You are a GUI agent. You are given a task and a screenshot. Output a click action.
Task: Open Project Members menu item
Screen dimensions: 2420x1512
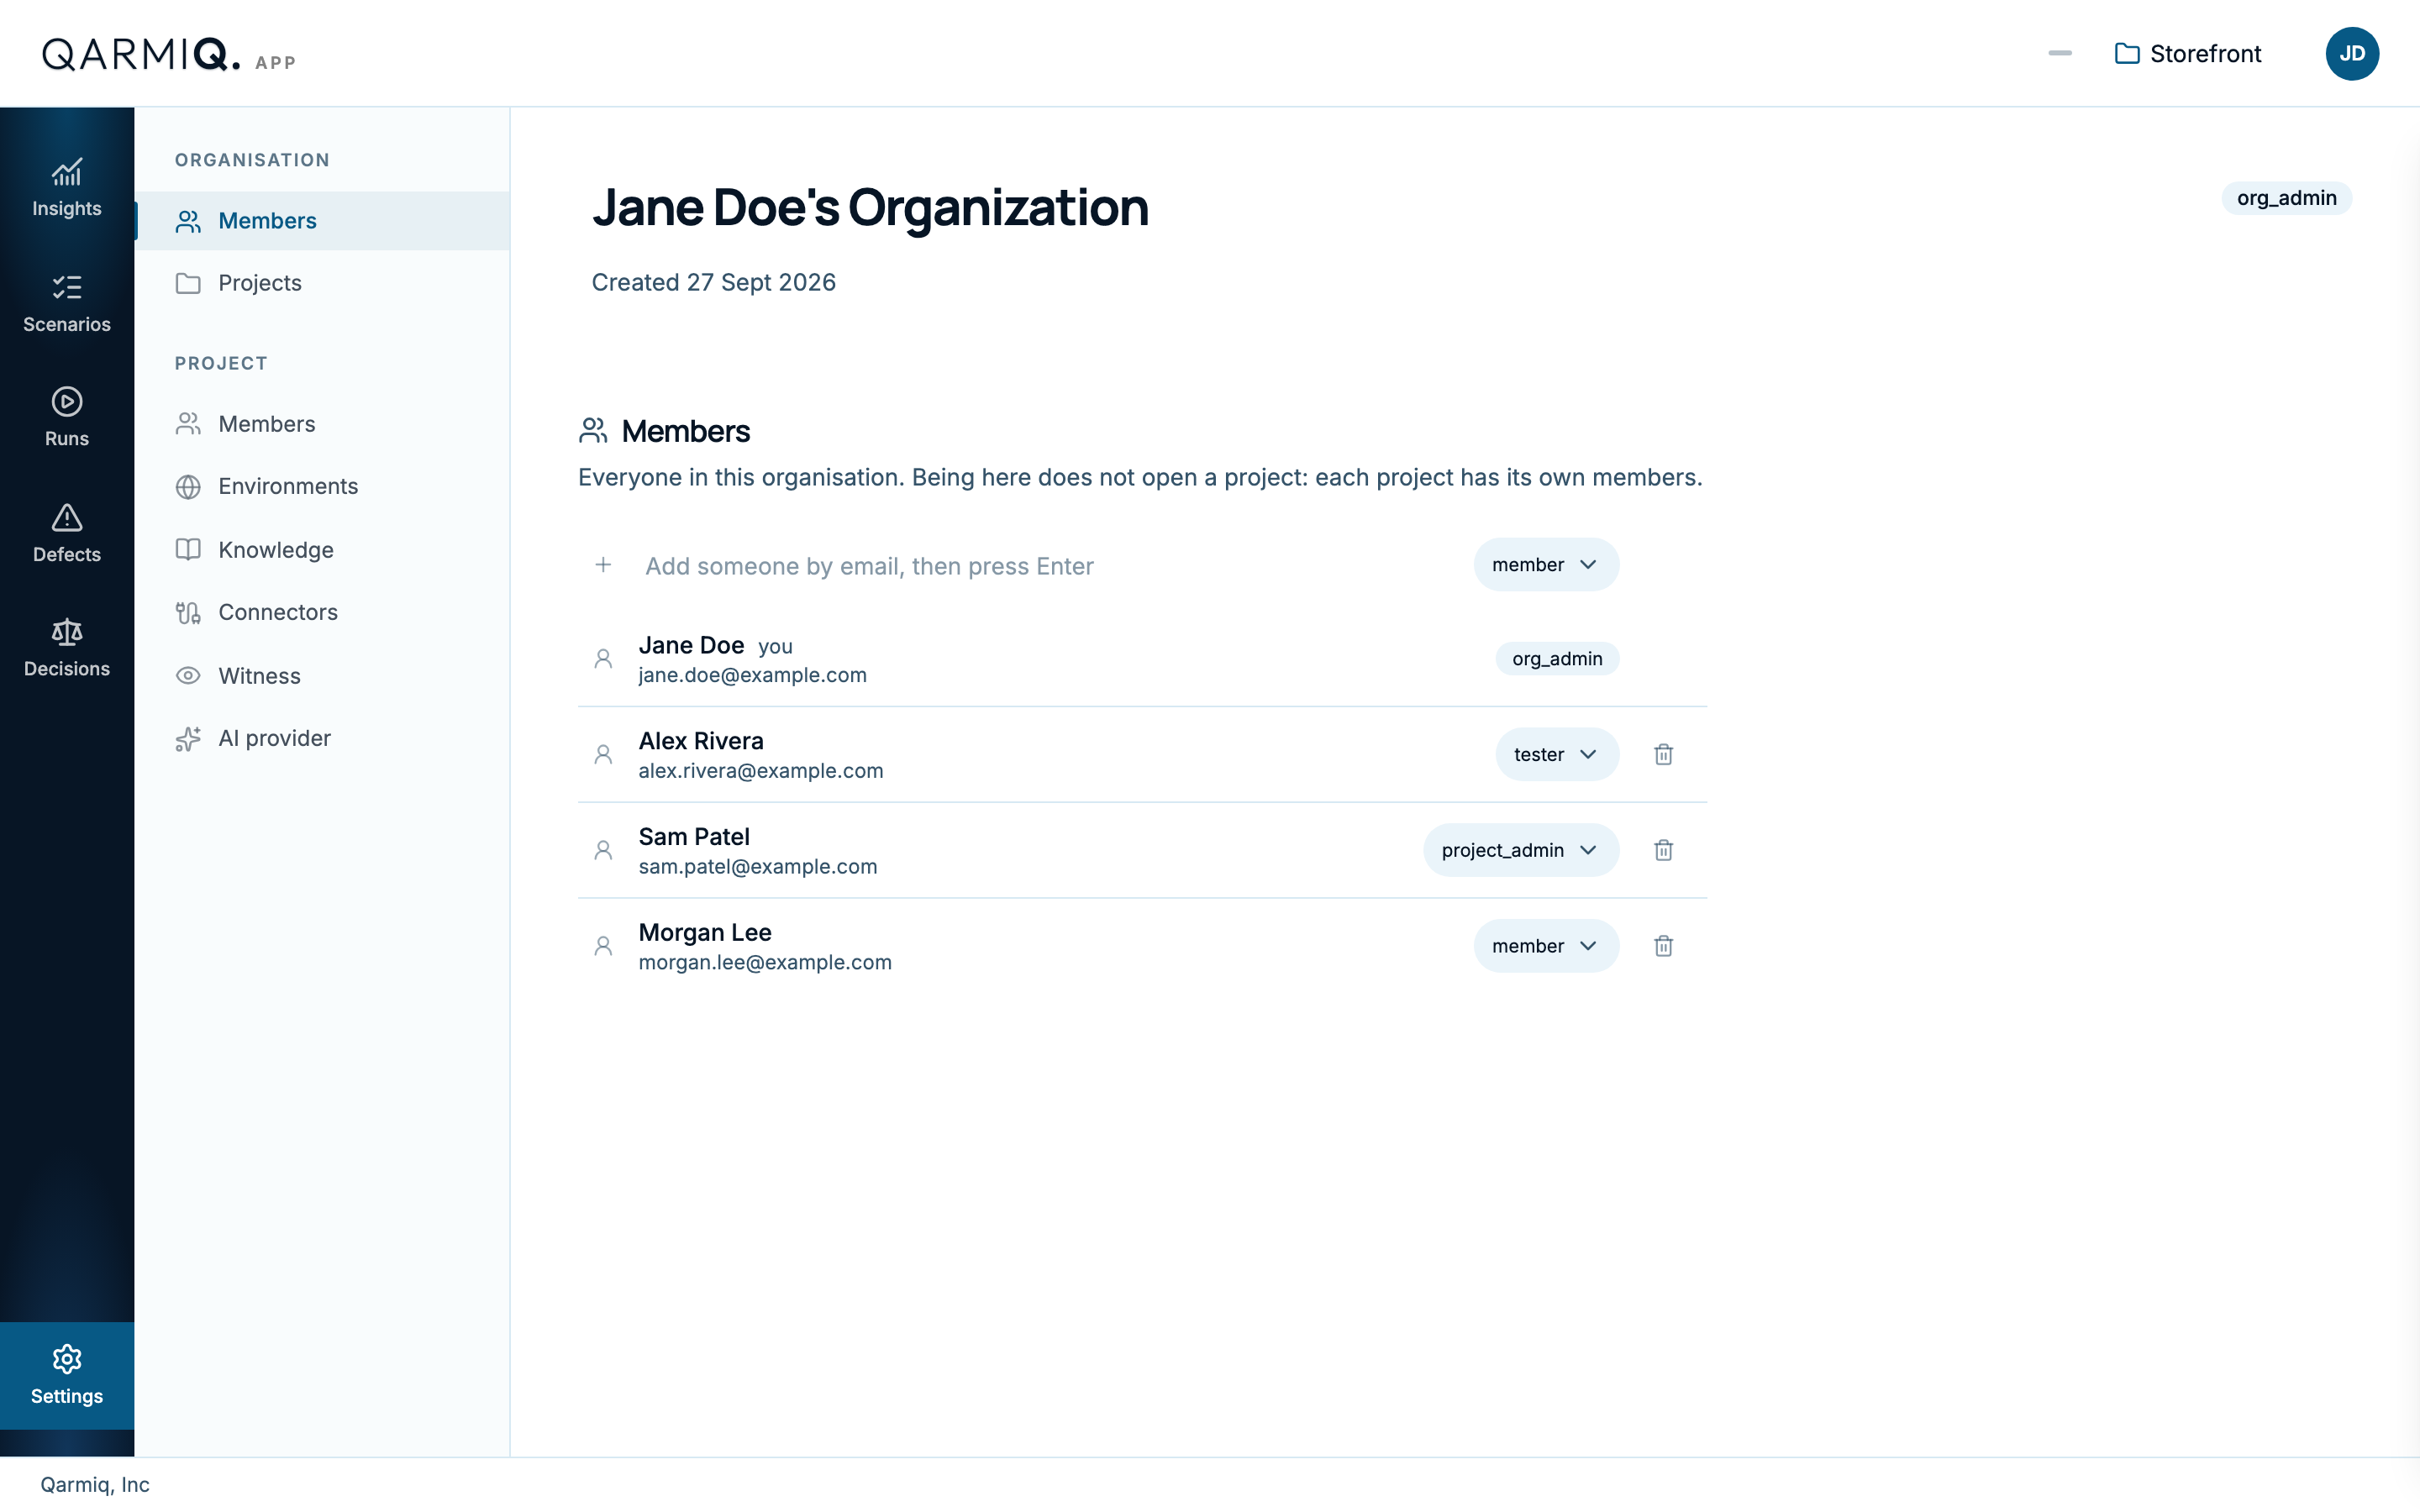(x=322, y=424)
